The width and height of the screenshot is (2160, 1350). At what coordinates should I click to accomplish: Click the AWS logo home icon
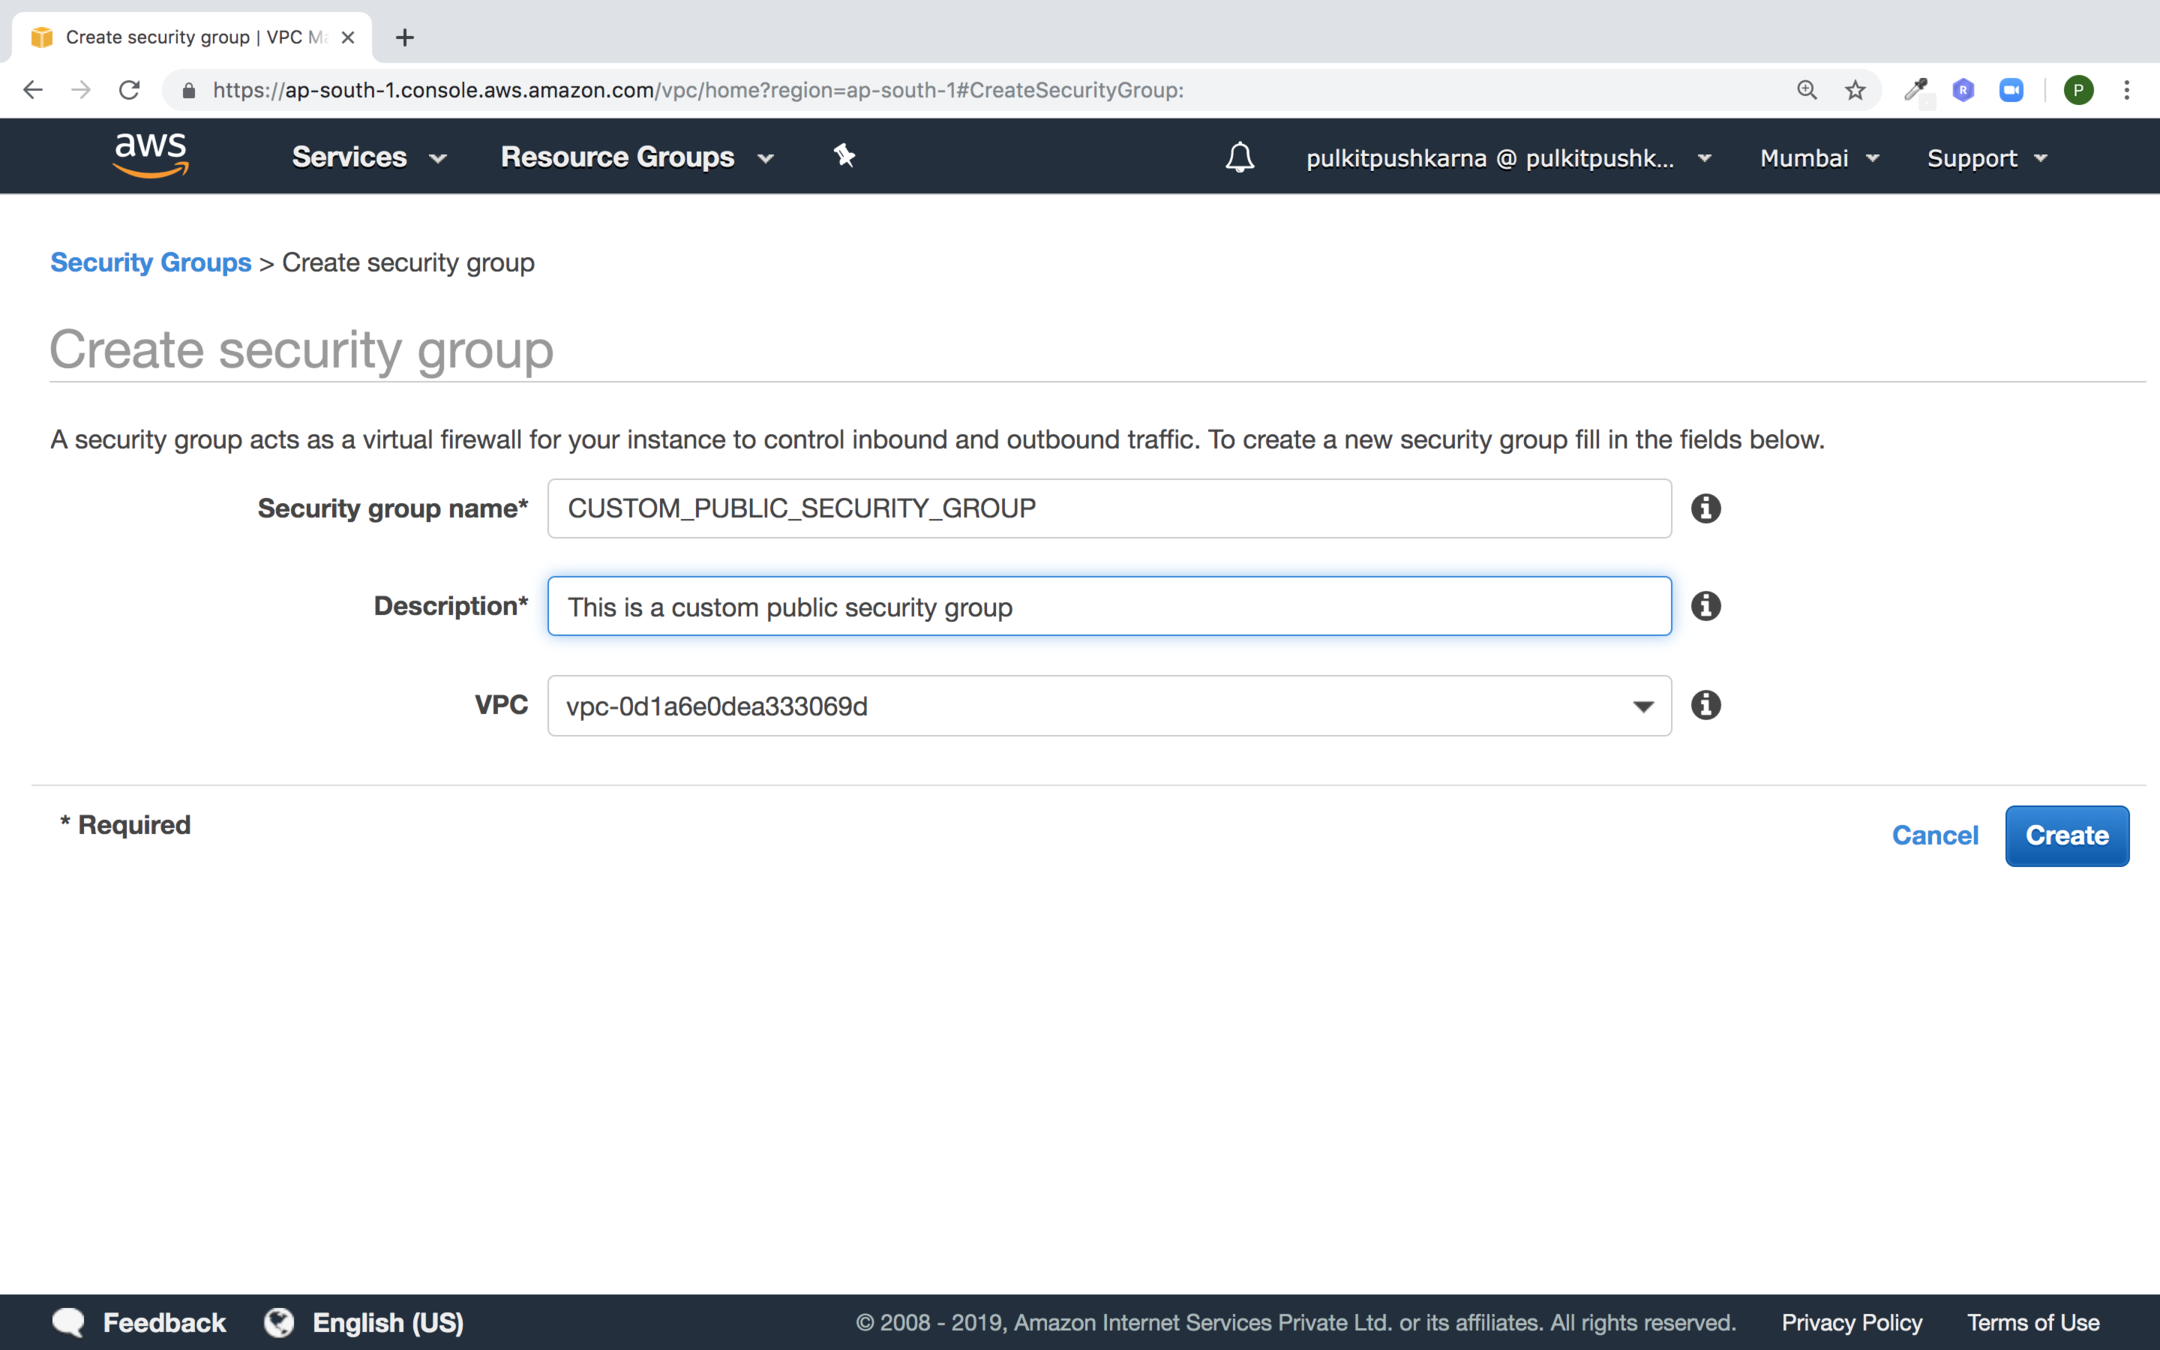coord(151,156)
